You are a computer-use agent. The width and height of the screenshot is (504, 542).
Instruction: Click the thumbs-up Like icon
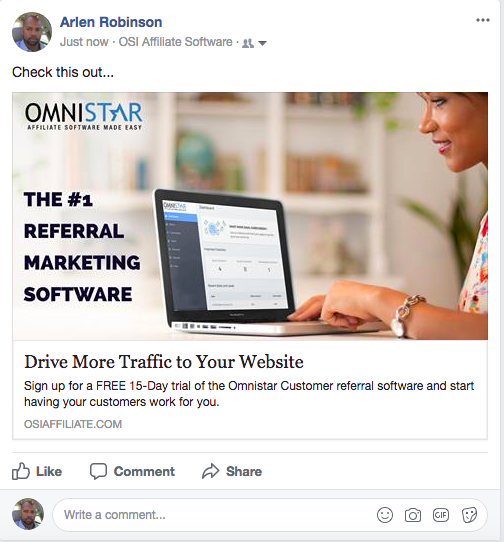(x=21, y=471)
